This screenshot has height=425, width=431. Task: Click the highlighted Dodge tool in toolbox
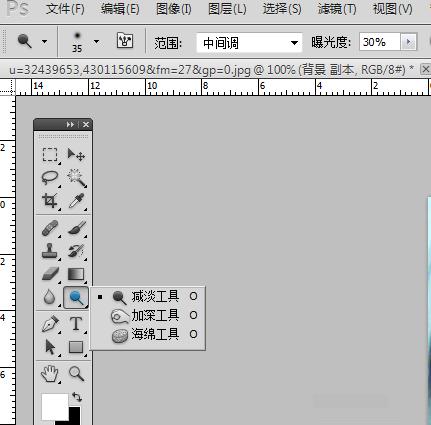[76, 297]
